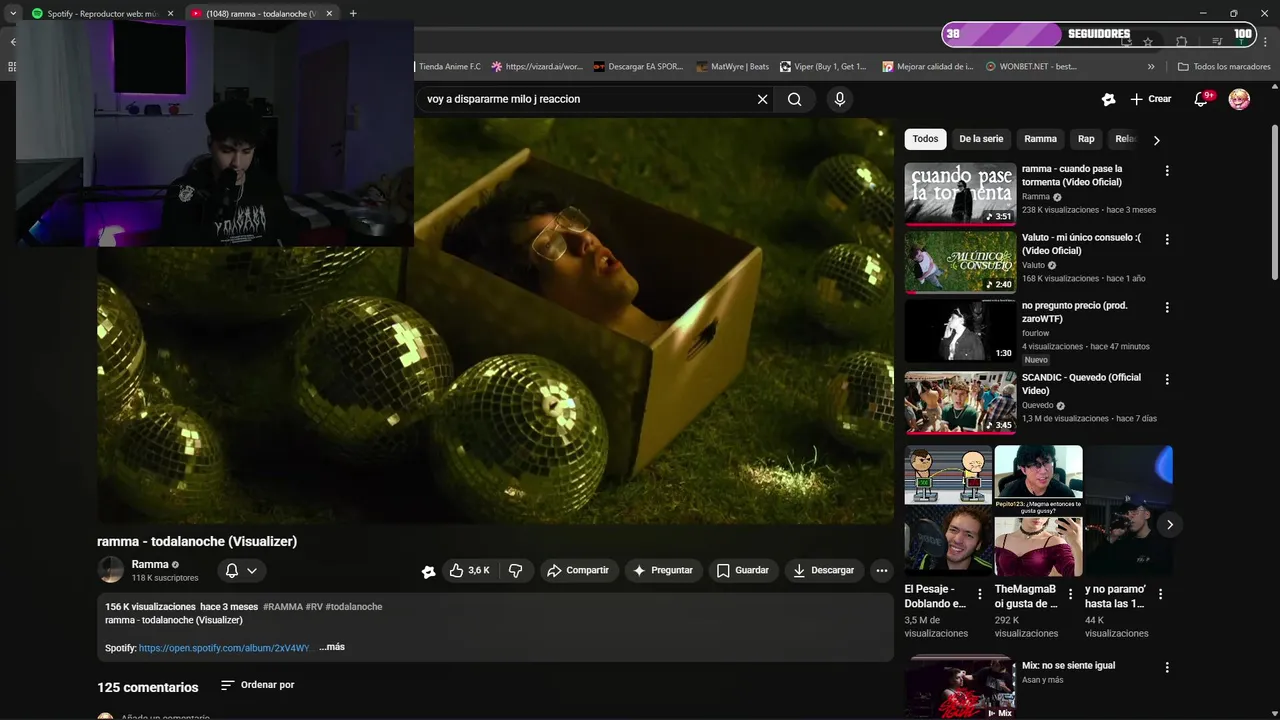This screenshot has width=1280, height=720.
Task: Select the De la serie chip
Action: (981, 139)
